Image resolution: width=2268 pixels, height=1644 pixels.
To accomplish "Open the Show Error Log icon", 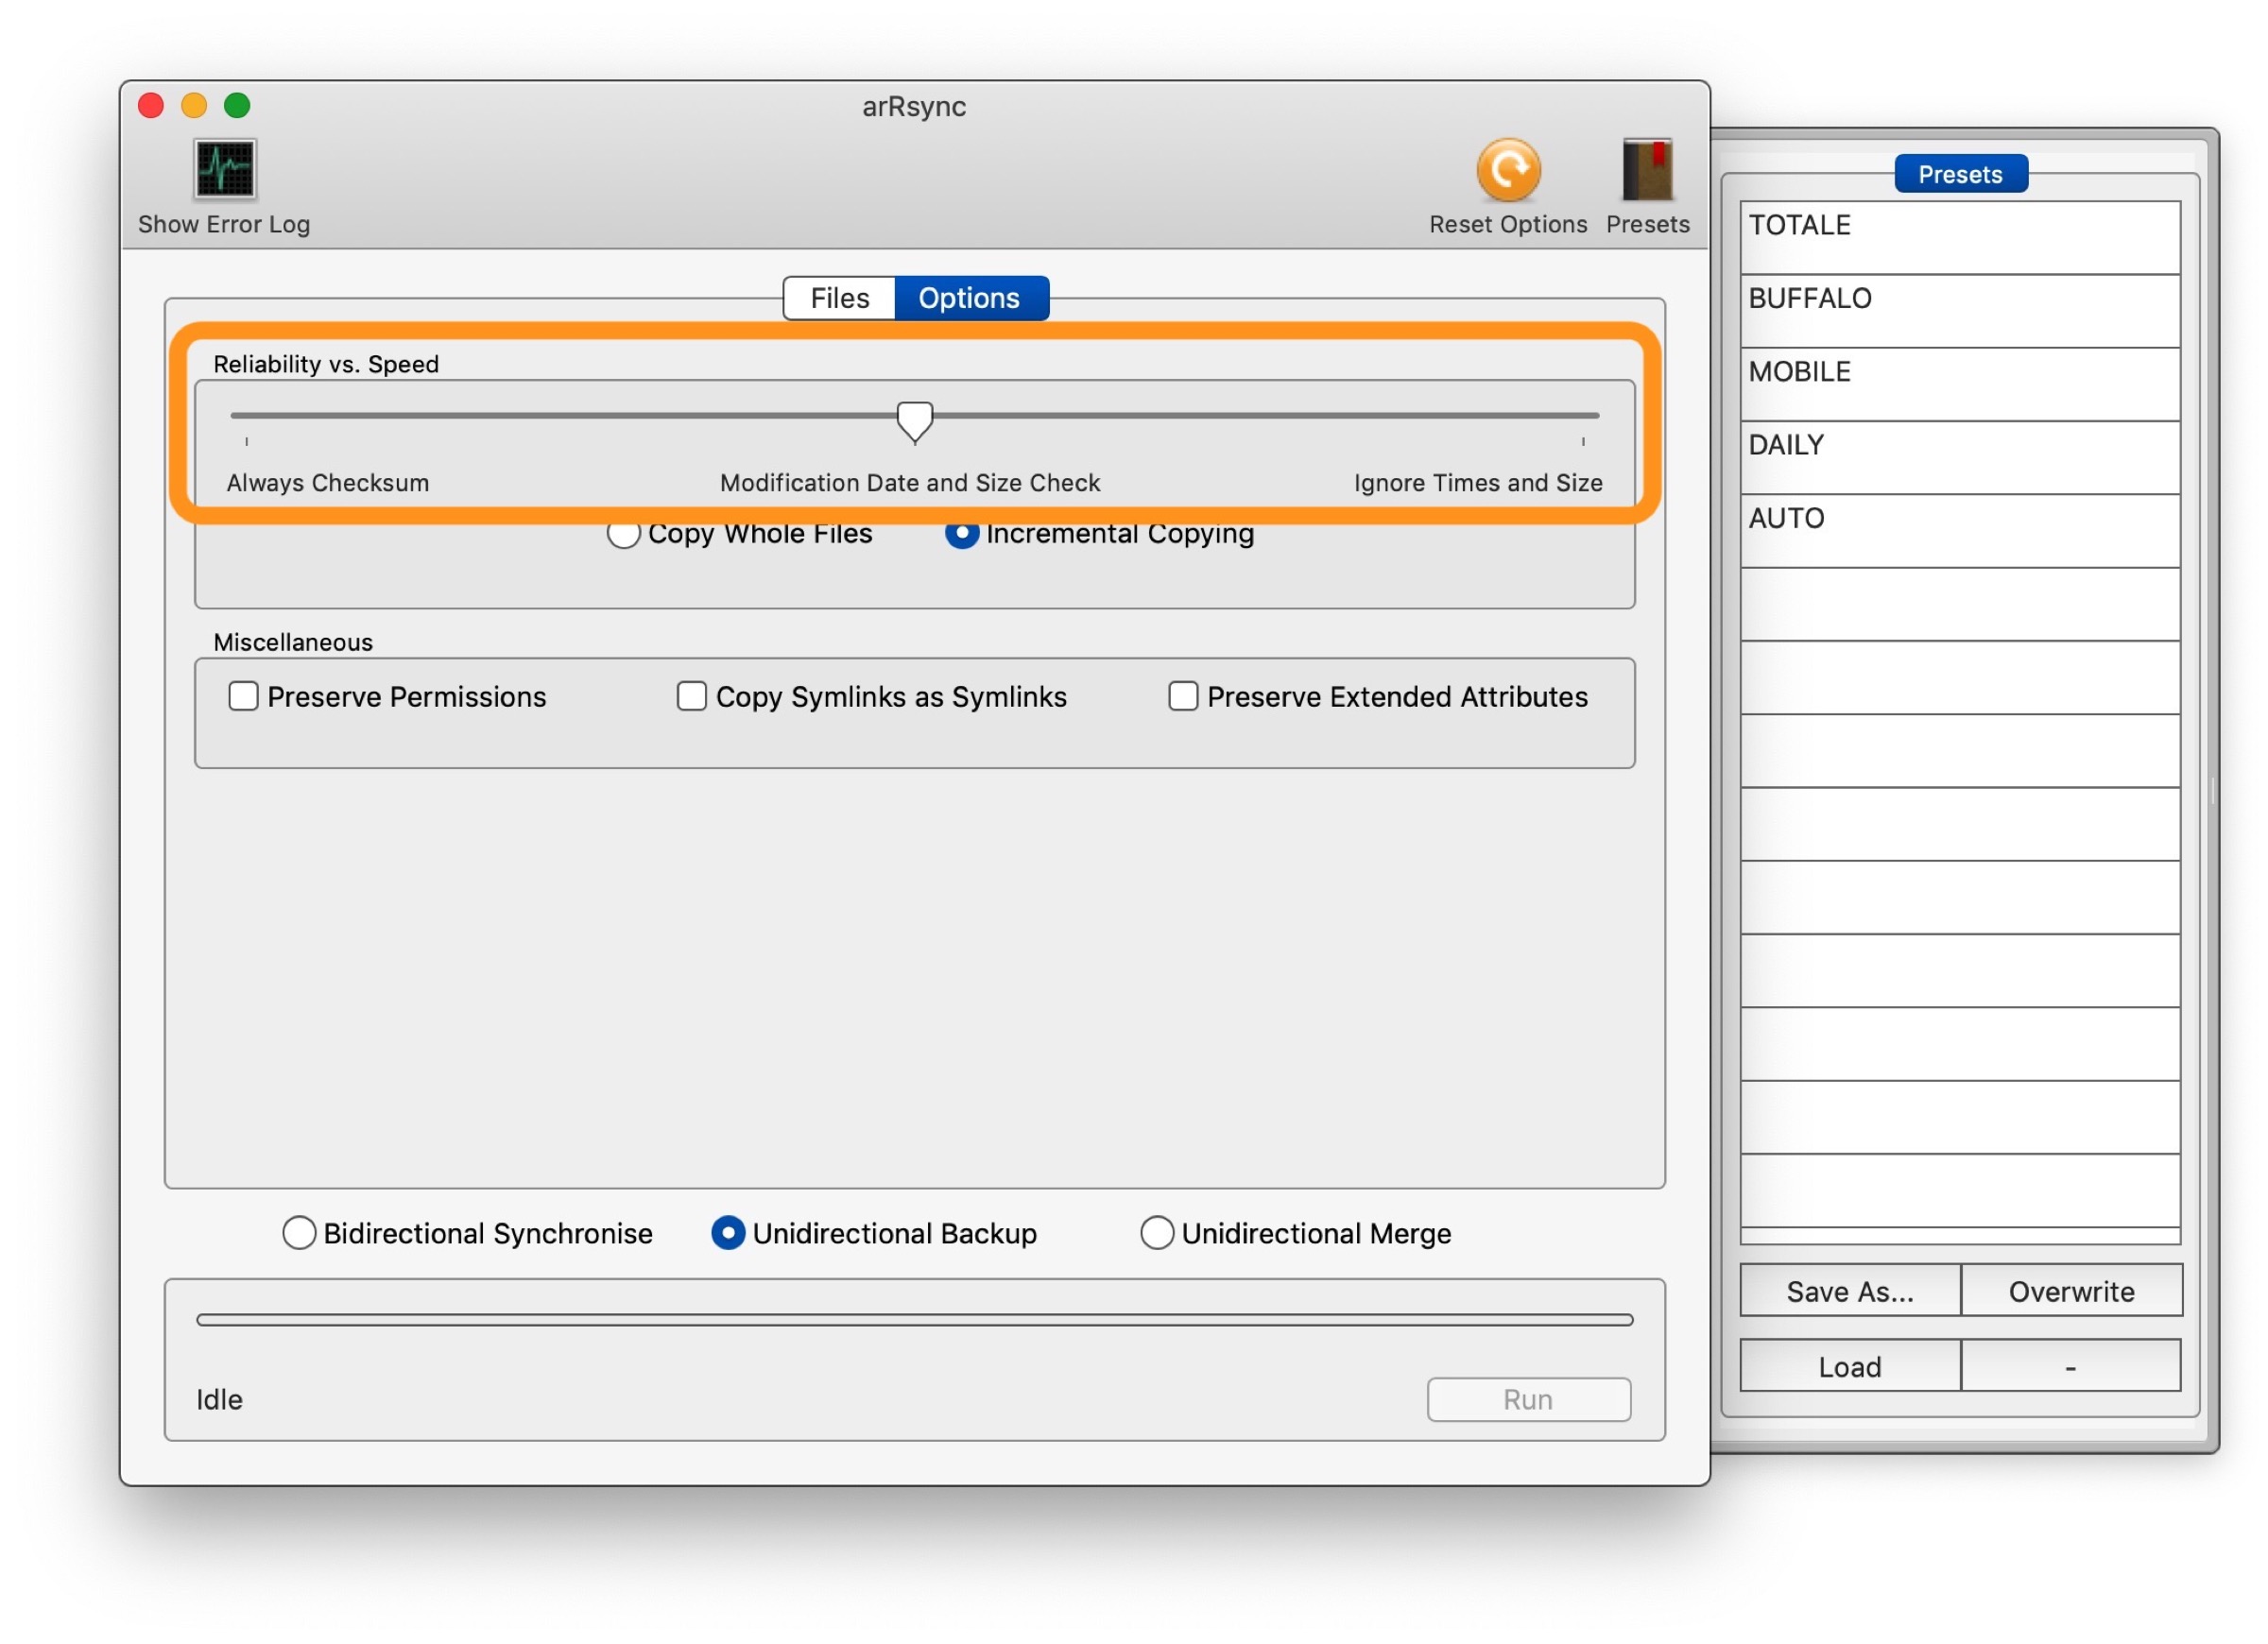I will [225, 169].
